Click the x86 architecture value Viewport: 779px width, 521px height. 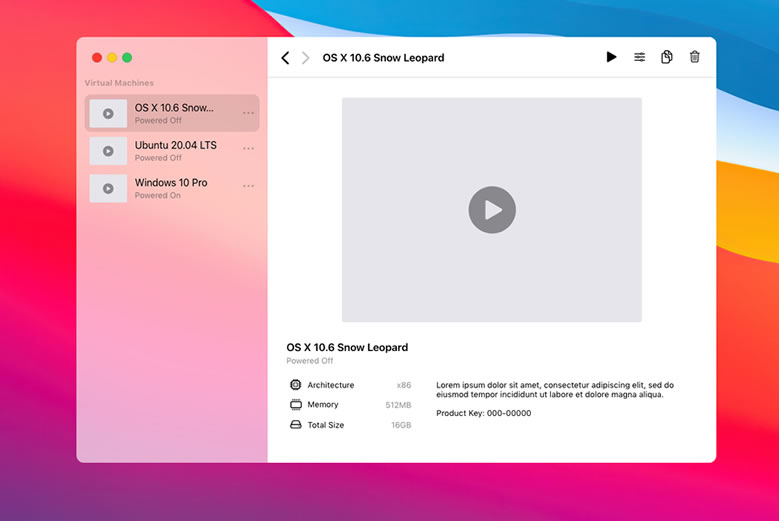point(404,385)
